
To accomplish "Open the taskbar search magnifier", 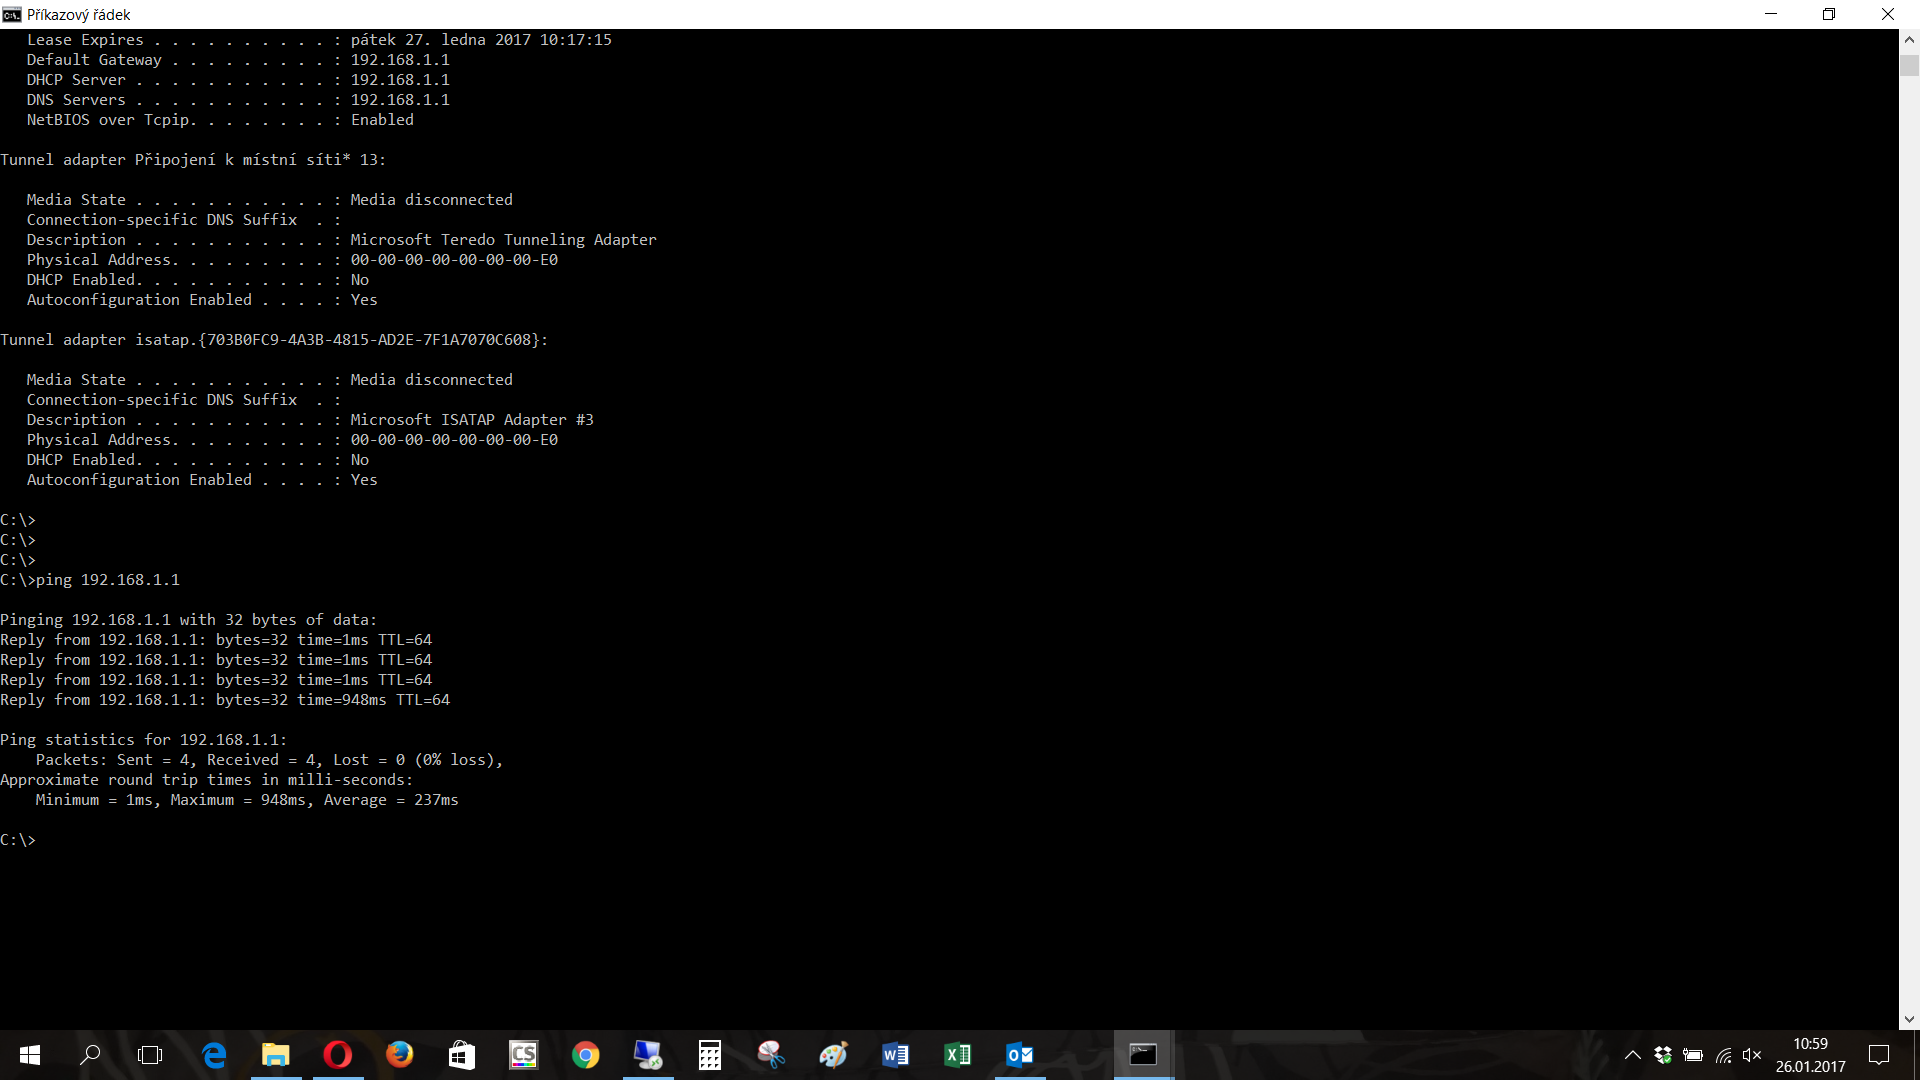I will coord(90,1055).
